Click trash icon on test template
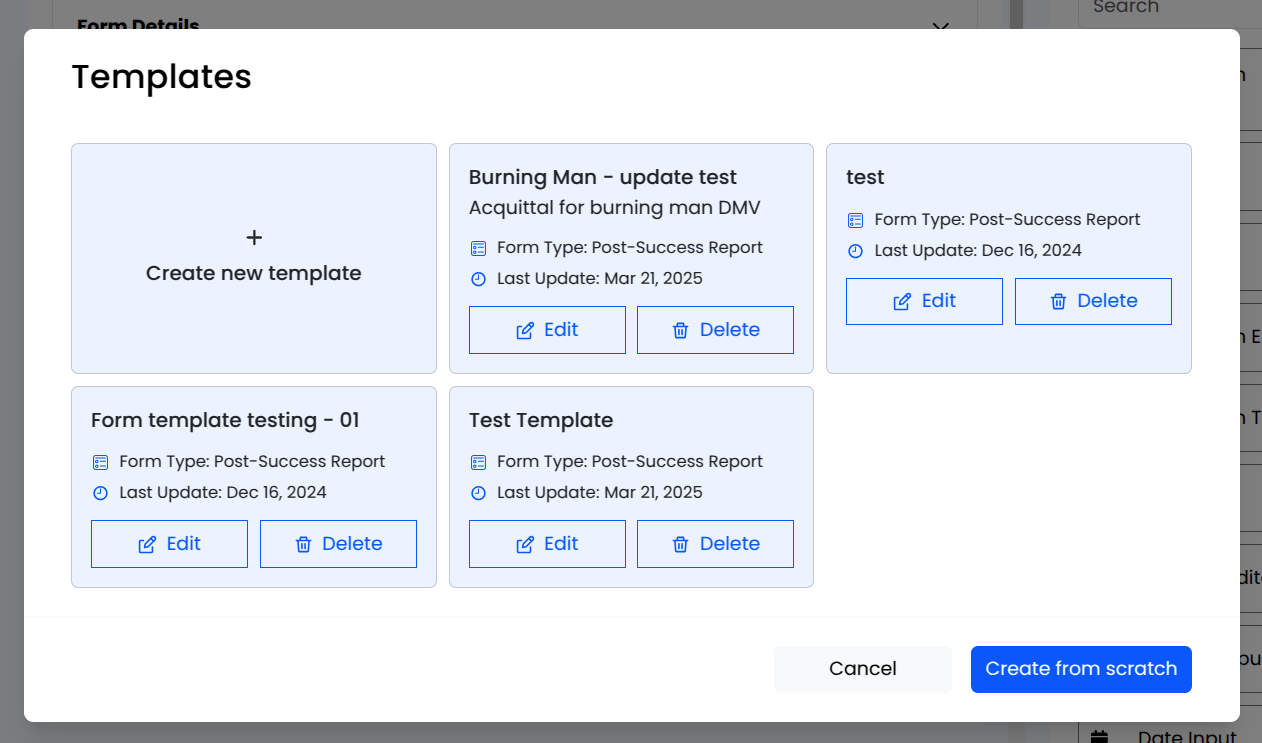This screenshot has width=1262, height=743. (1058, 302)
